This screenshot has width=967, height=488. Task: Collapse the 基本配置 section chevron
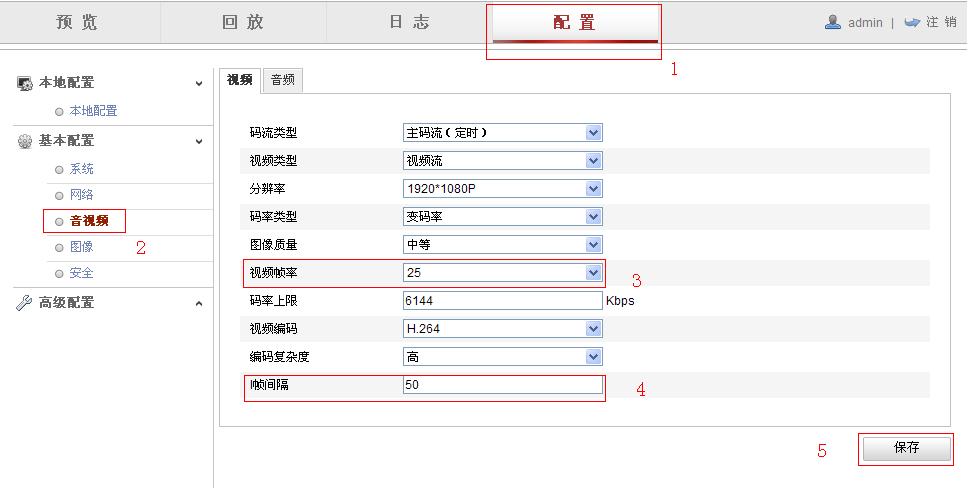pyautogui.click(x=199, y=141)
